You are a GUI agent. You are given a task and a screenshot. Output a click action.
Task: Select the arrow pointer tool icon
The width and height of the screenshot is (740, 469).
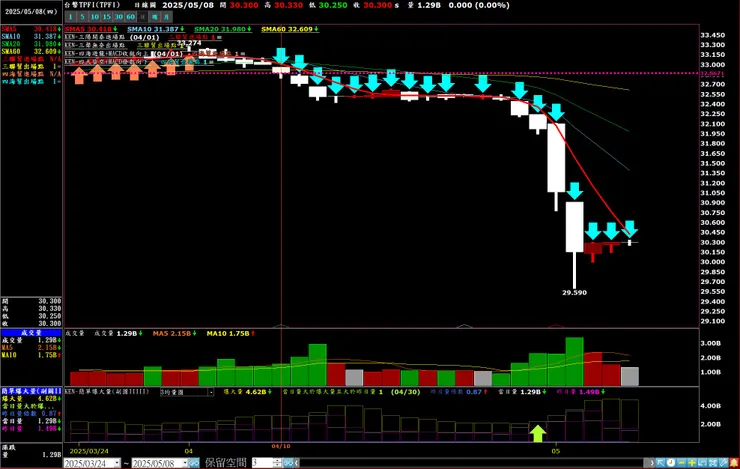[661, 463]
